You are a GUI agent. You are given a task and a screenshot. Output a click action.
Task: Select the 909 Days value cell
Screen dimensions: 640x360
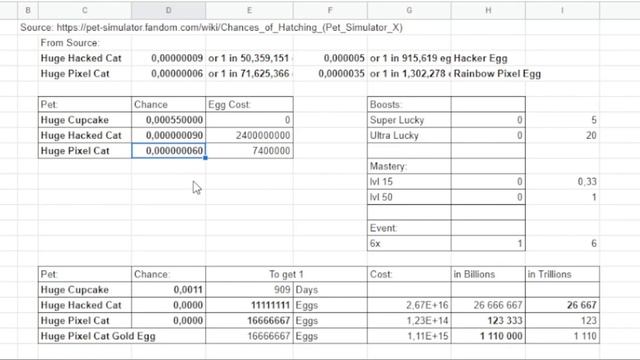tap(249, 290)
